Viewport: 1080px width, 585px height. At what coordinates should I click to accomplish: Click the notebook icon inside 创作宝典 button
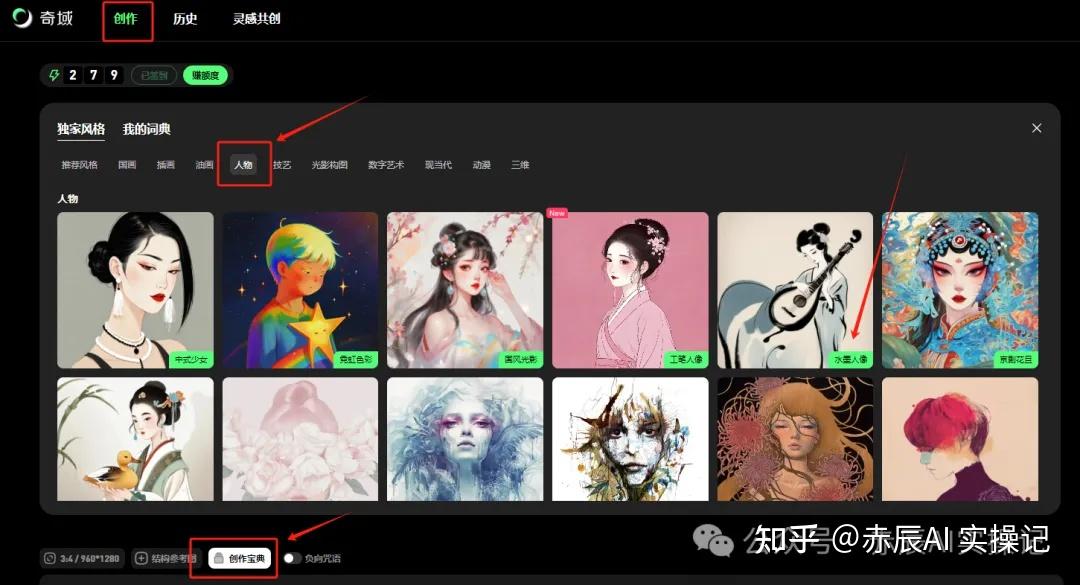pos(217,559)
